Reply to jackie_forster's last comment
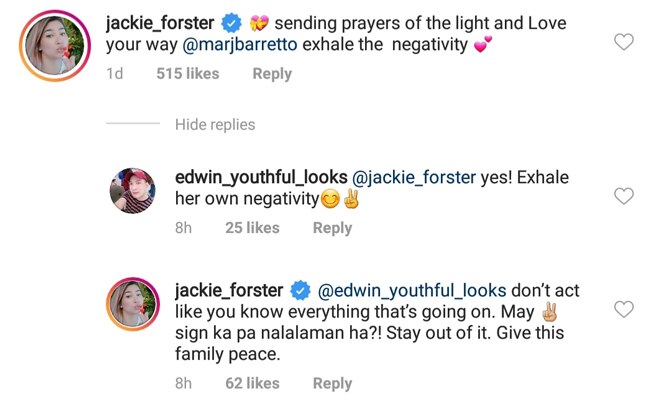Image resolution: width=660 pixels, height=400 pixels. point(332,384)
